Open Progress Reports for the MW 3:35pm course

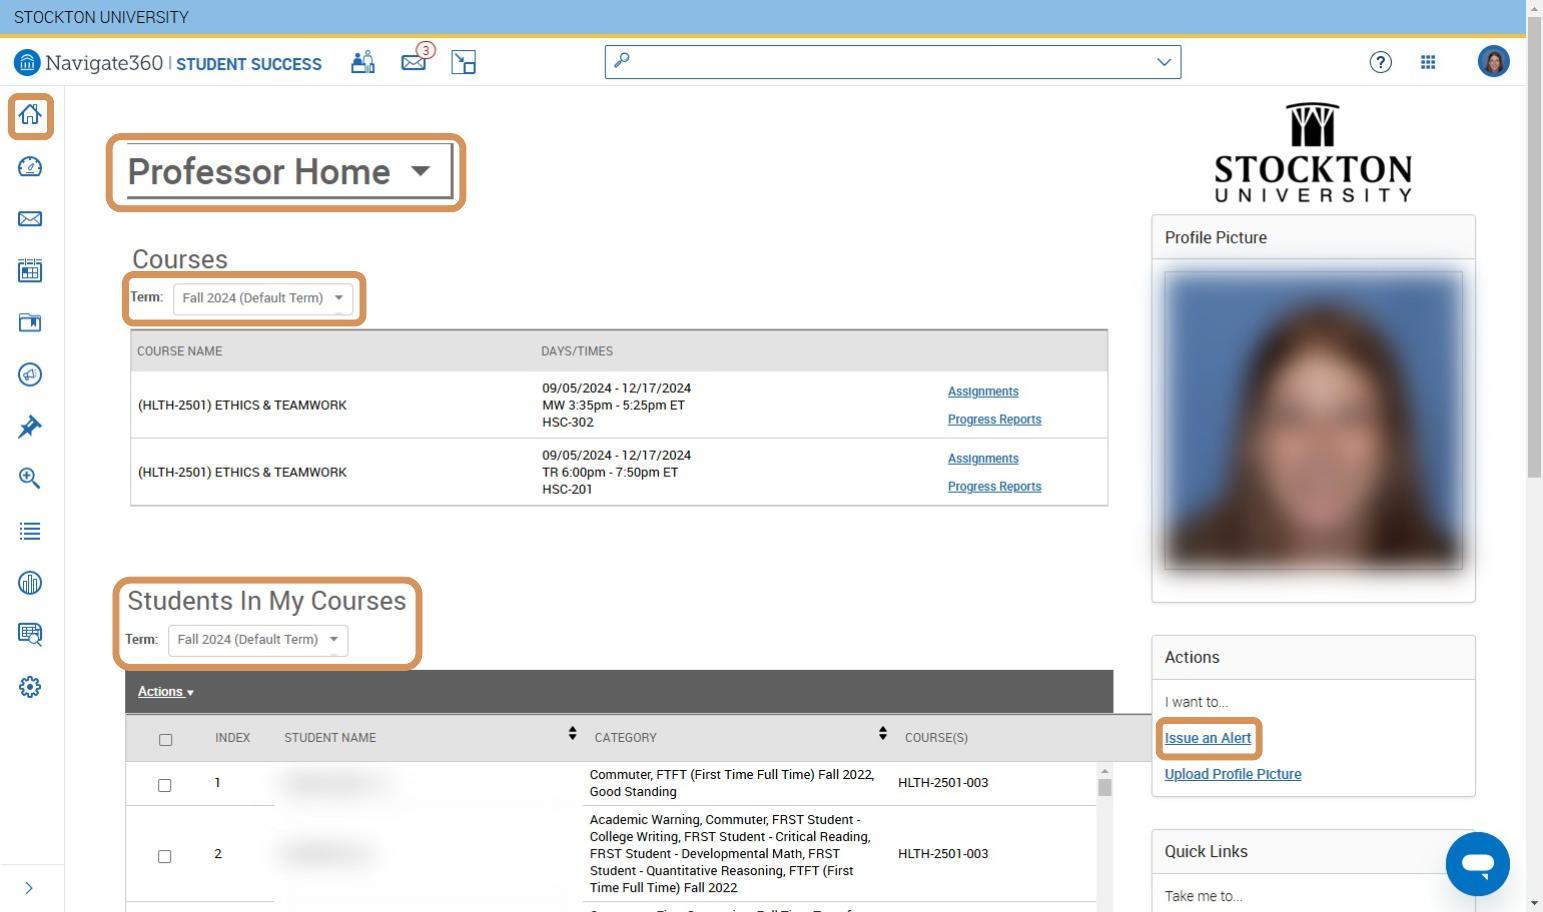click(x=994, y=420)
